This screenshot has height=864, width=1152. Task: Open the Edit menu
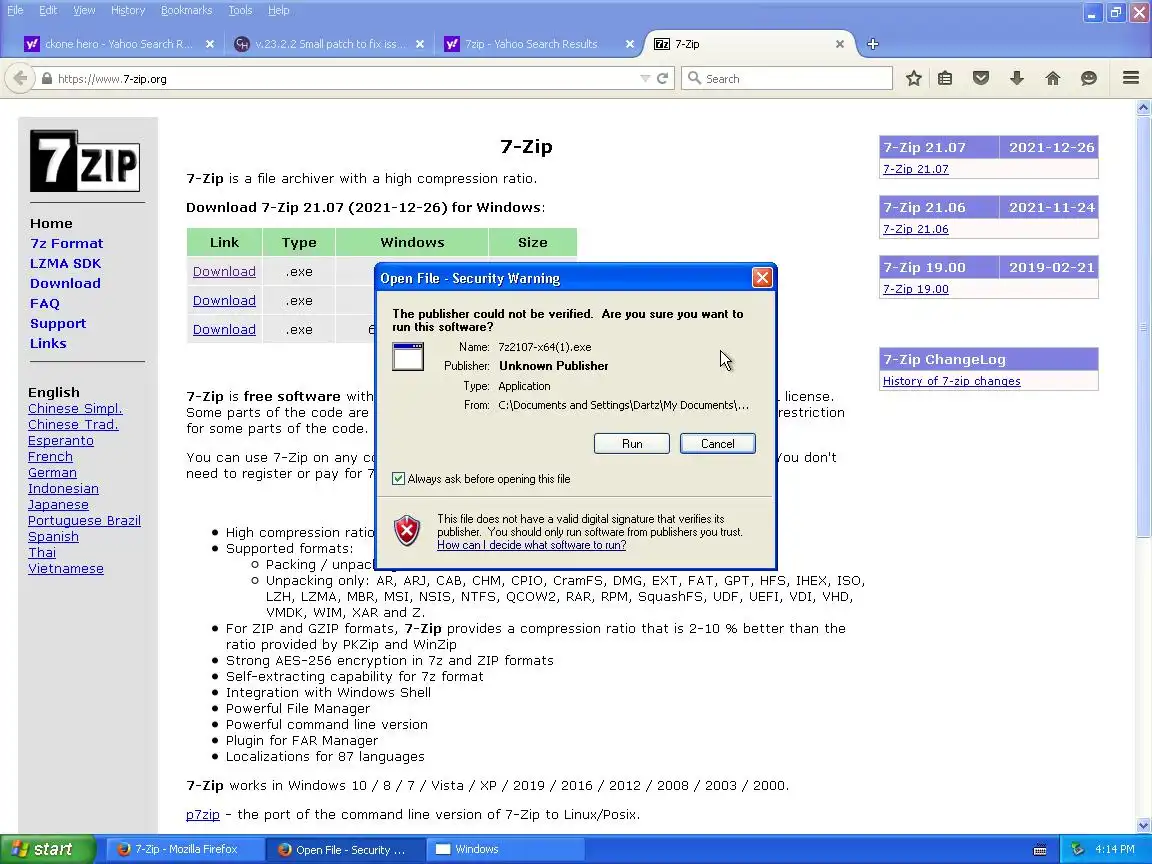coord(48,10)
